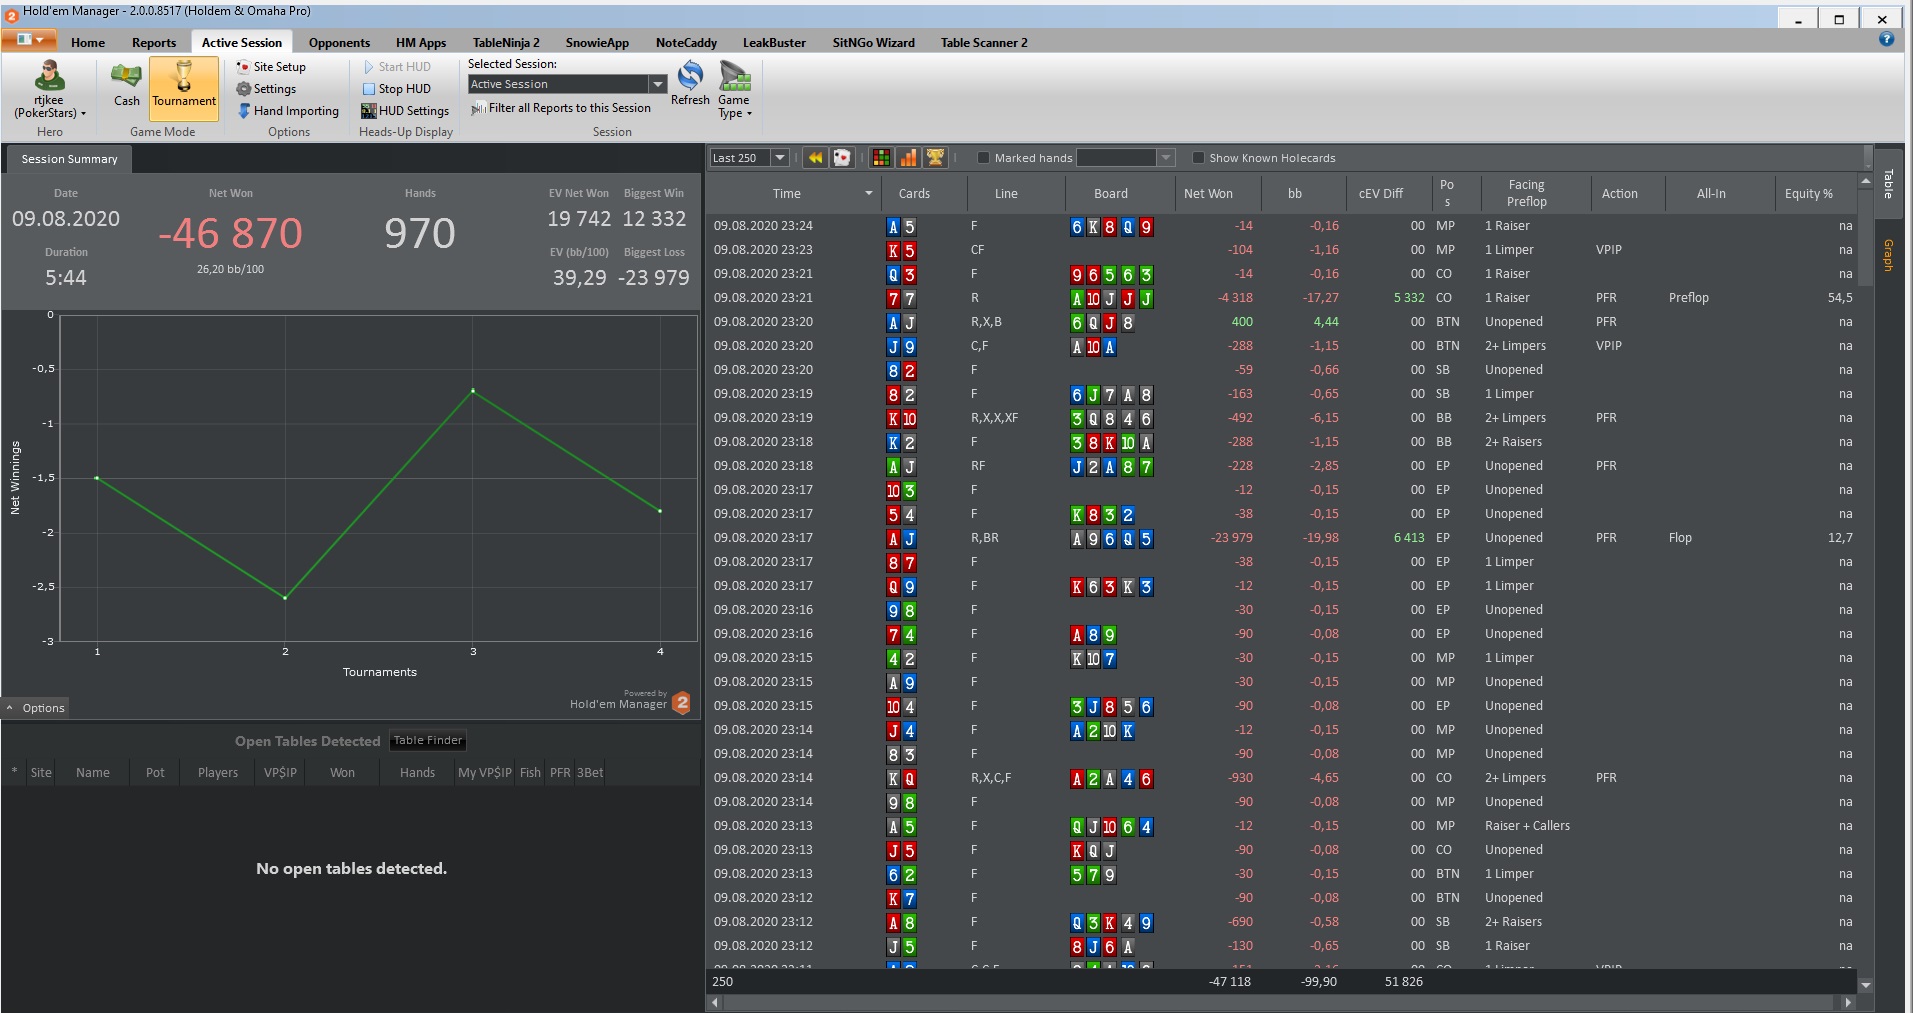Select the 23:21 hand with -4 318 net won
The height and width of the screenshot is (1013, 1913).
tap(1283, 298)
